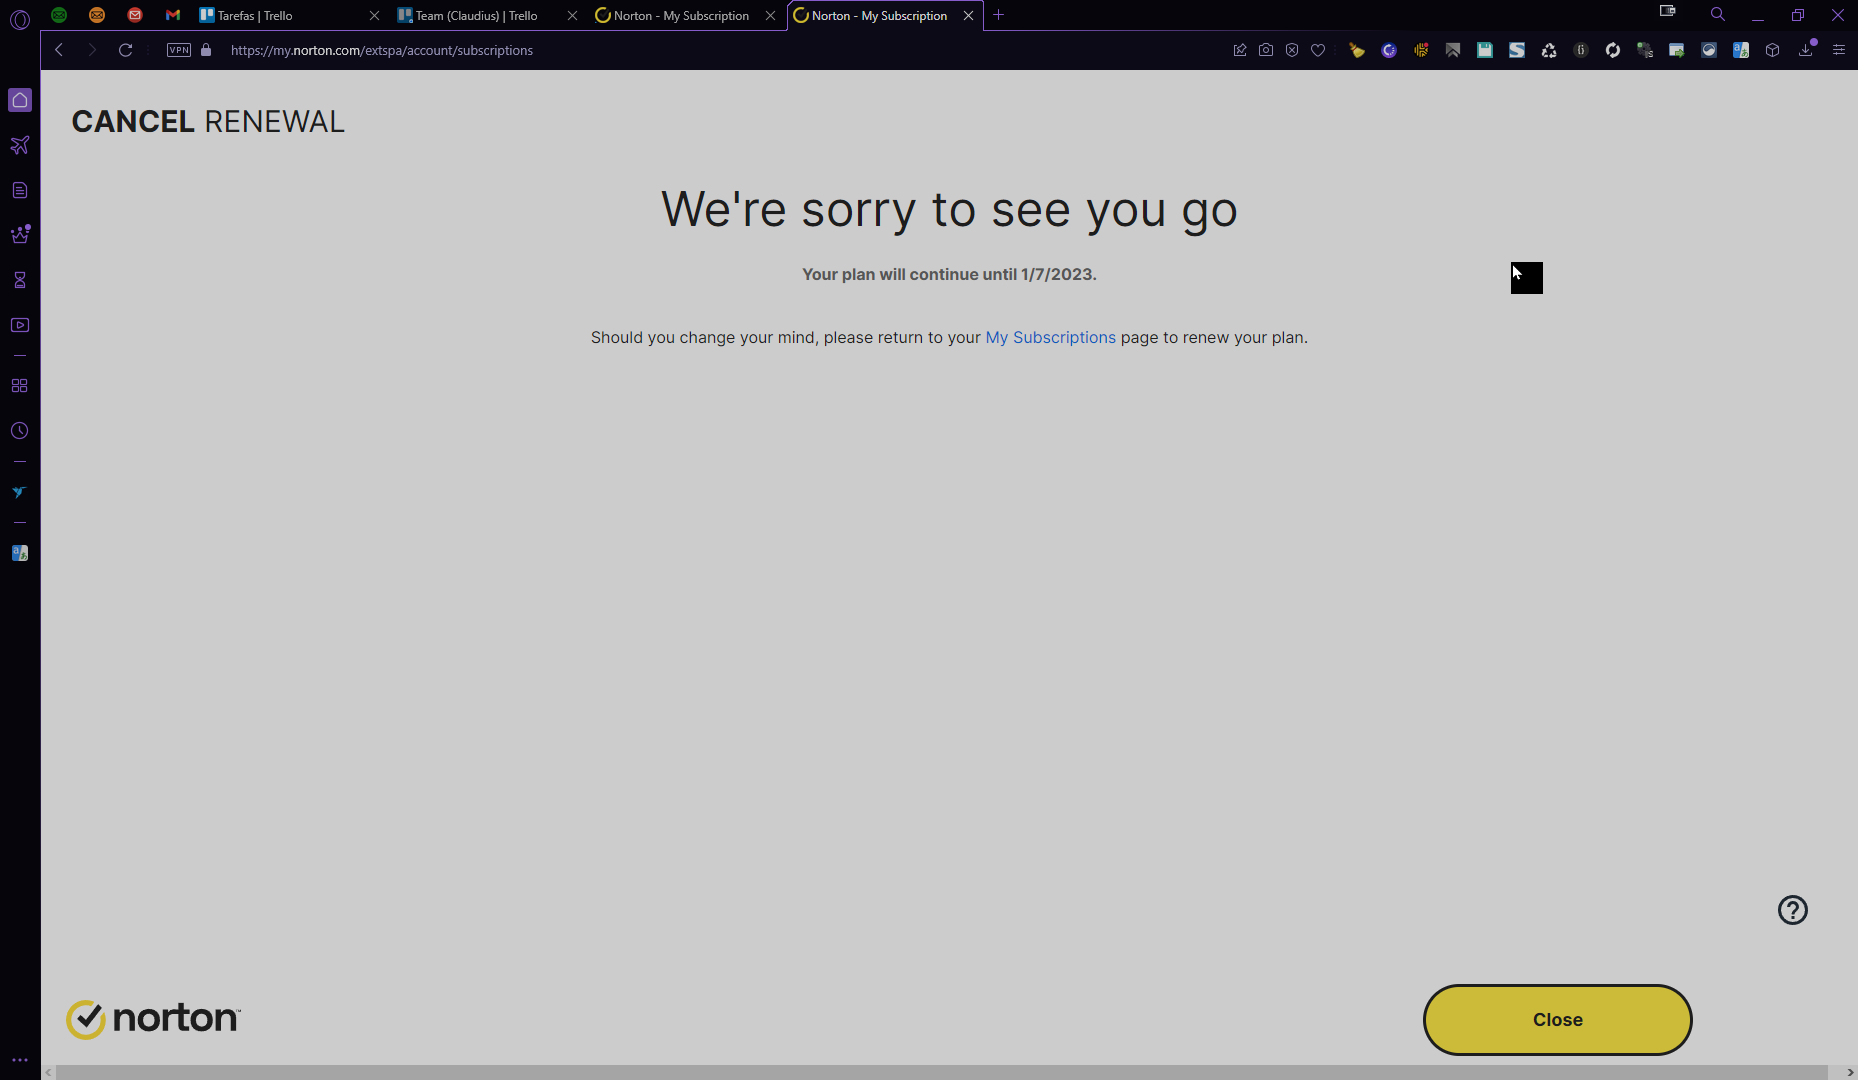Viewport: 1858px width, 1080px height.
Task: Click the broom cleaner extension icon
Action: coord(1357,50)
